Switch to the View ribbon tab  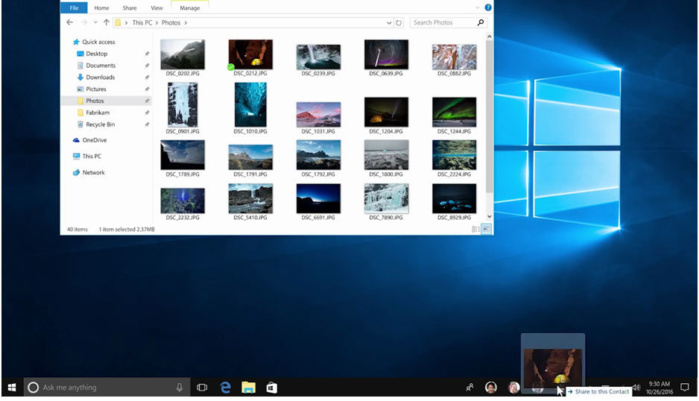click(x=156, y=8)
